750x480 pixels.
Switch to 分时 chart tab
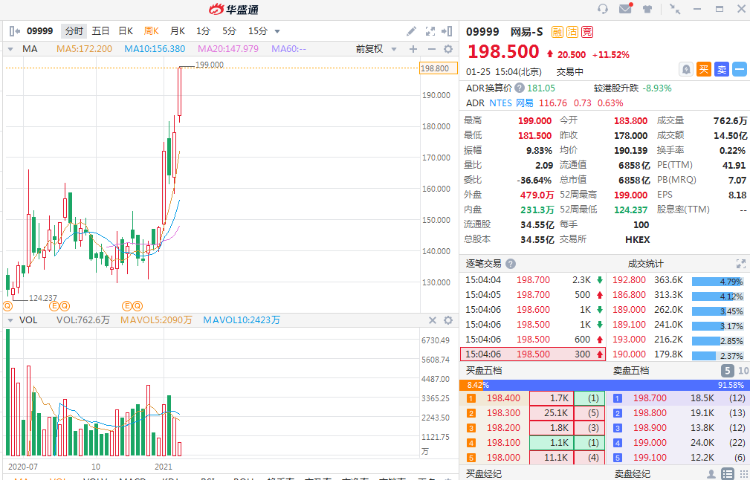coord(74,31)
